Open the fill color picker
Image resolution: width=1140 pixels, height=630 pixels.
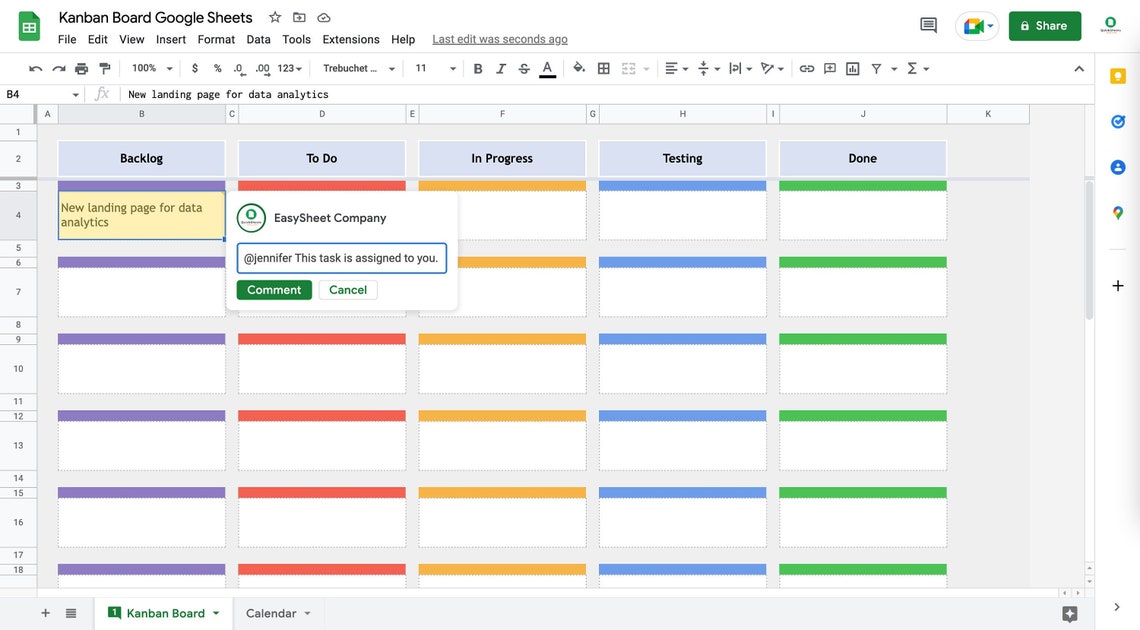(x=579, y=68)
